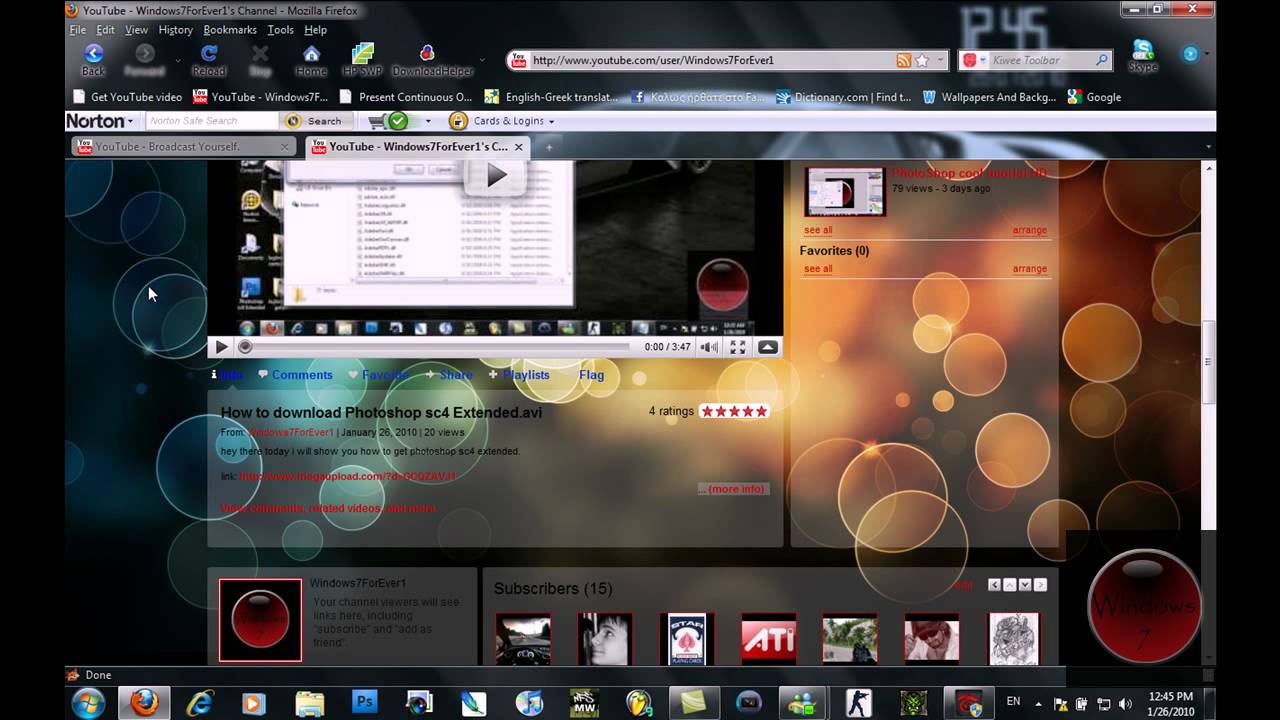The image size is (1280, 720).
Task: Expand the URL history dropdown arrow
Action: coord(940,60)
